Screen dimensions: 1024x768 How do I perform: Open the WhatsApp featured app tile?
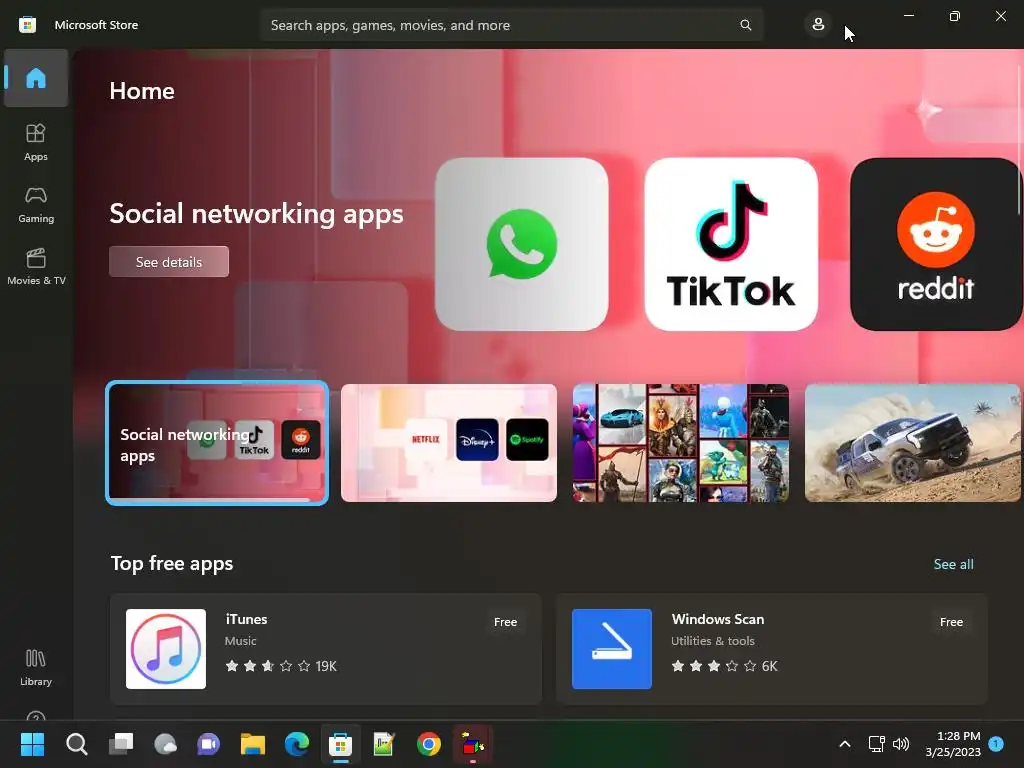click(521, 244)
